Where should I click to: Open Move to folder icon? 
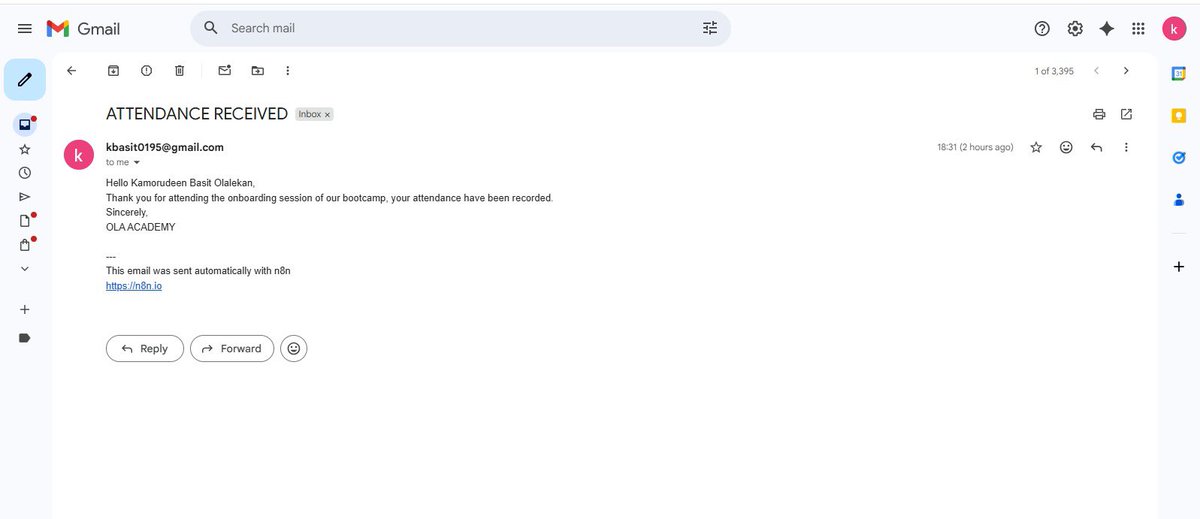coord(257,71)
